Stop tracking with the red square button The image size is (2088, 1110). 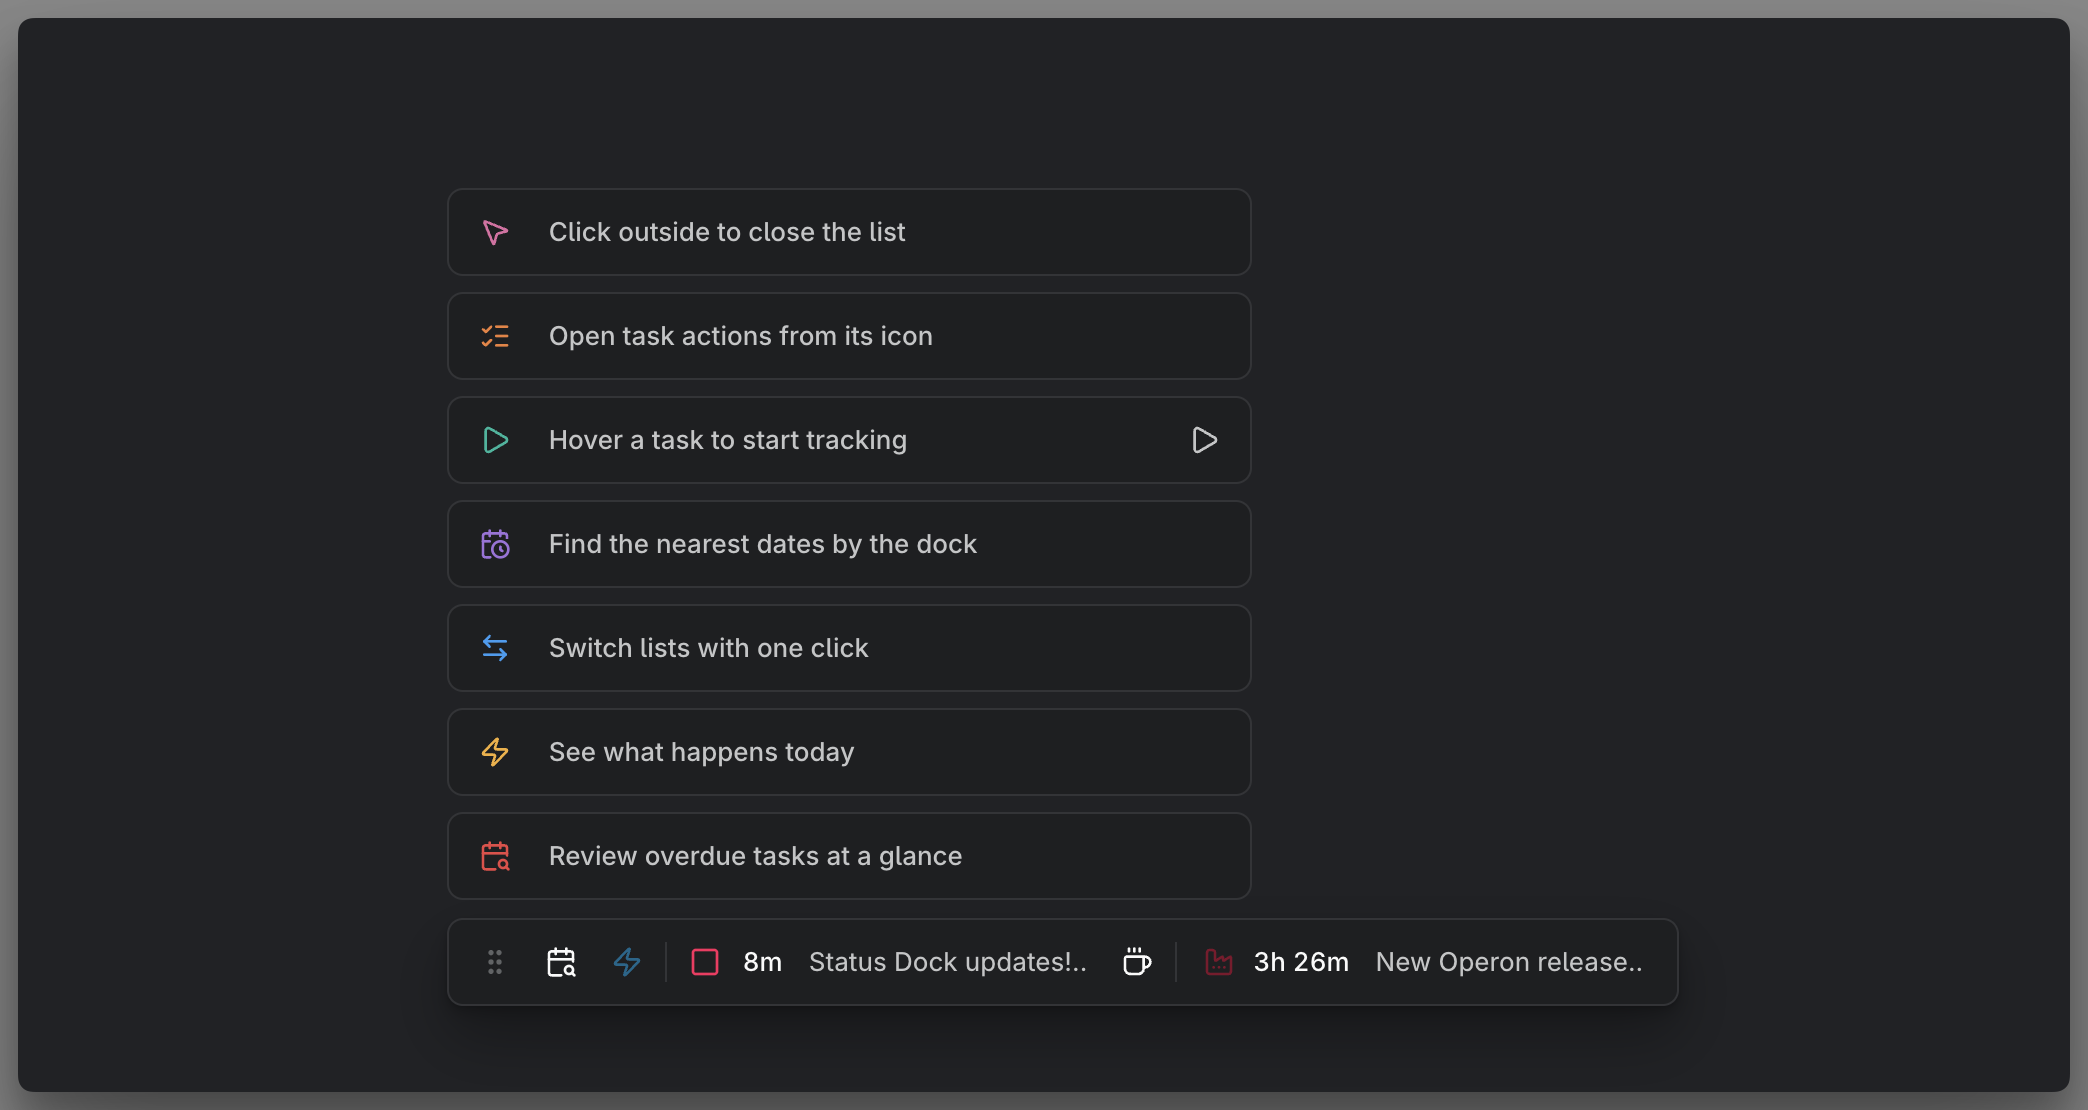(x=705, y=962)
